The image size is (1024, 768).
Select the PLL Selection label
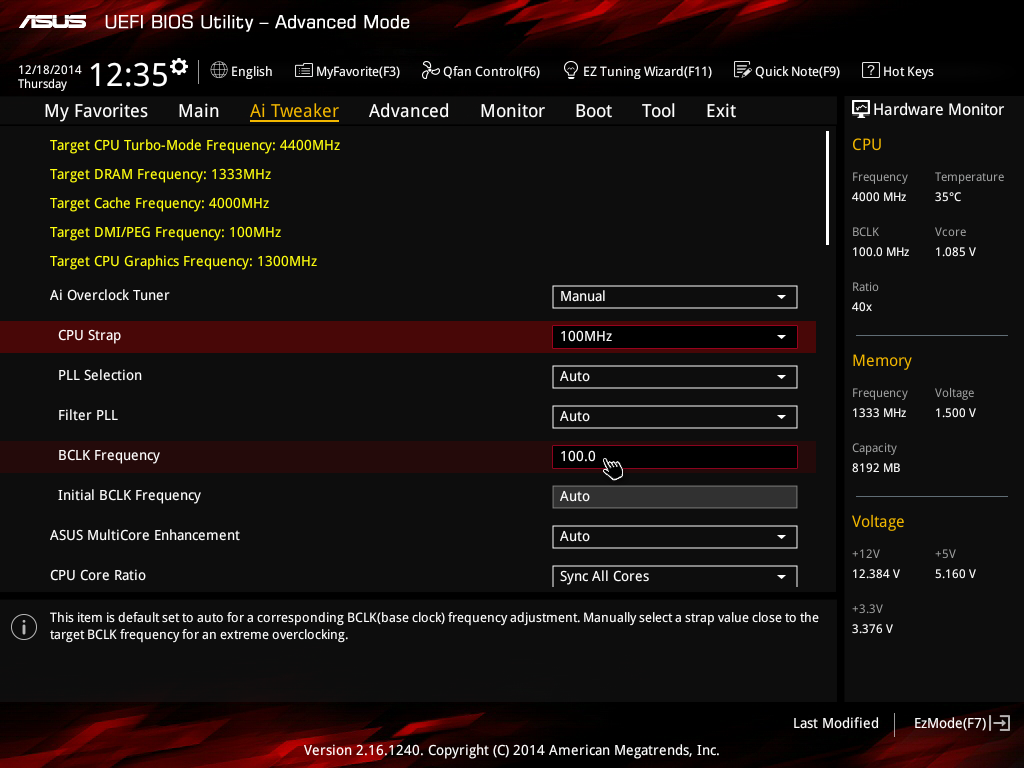(100, 375)
